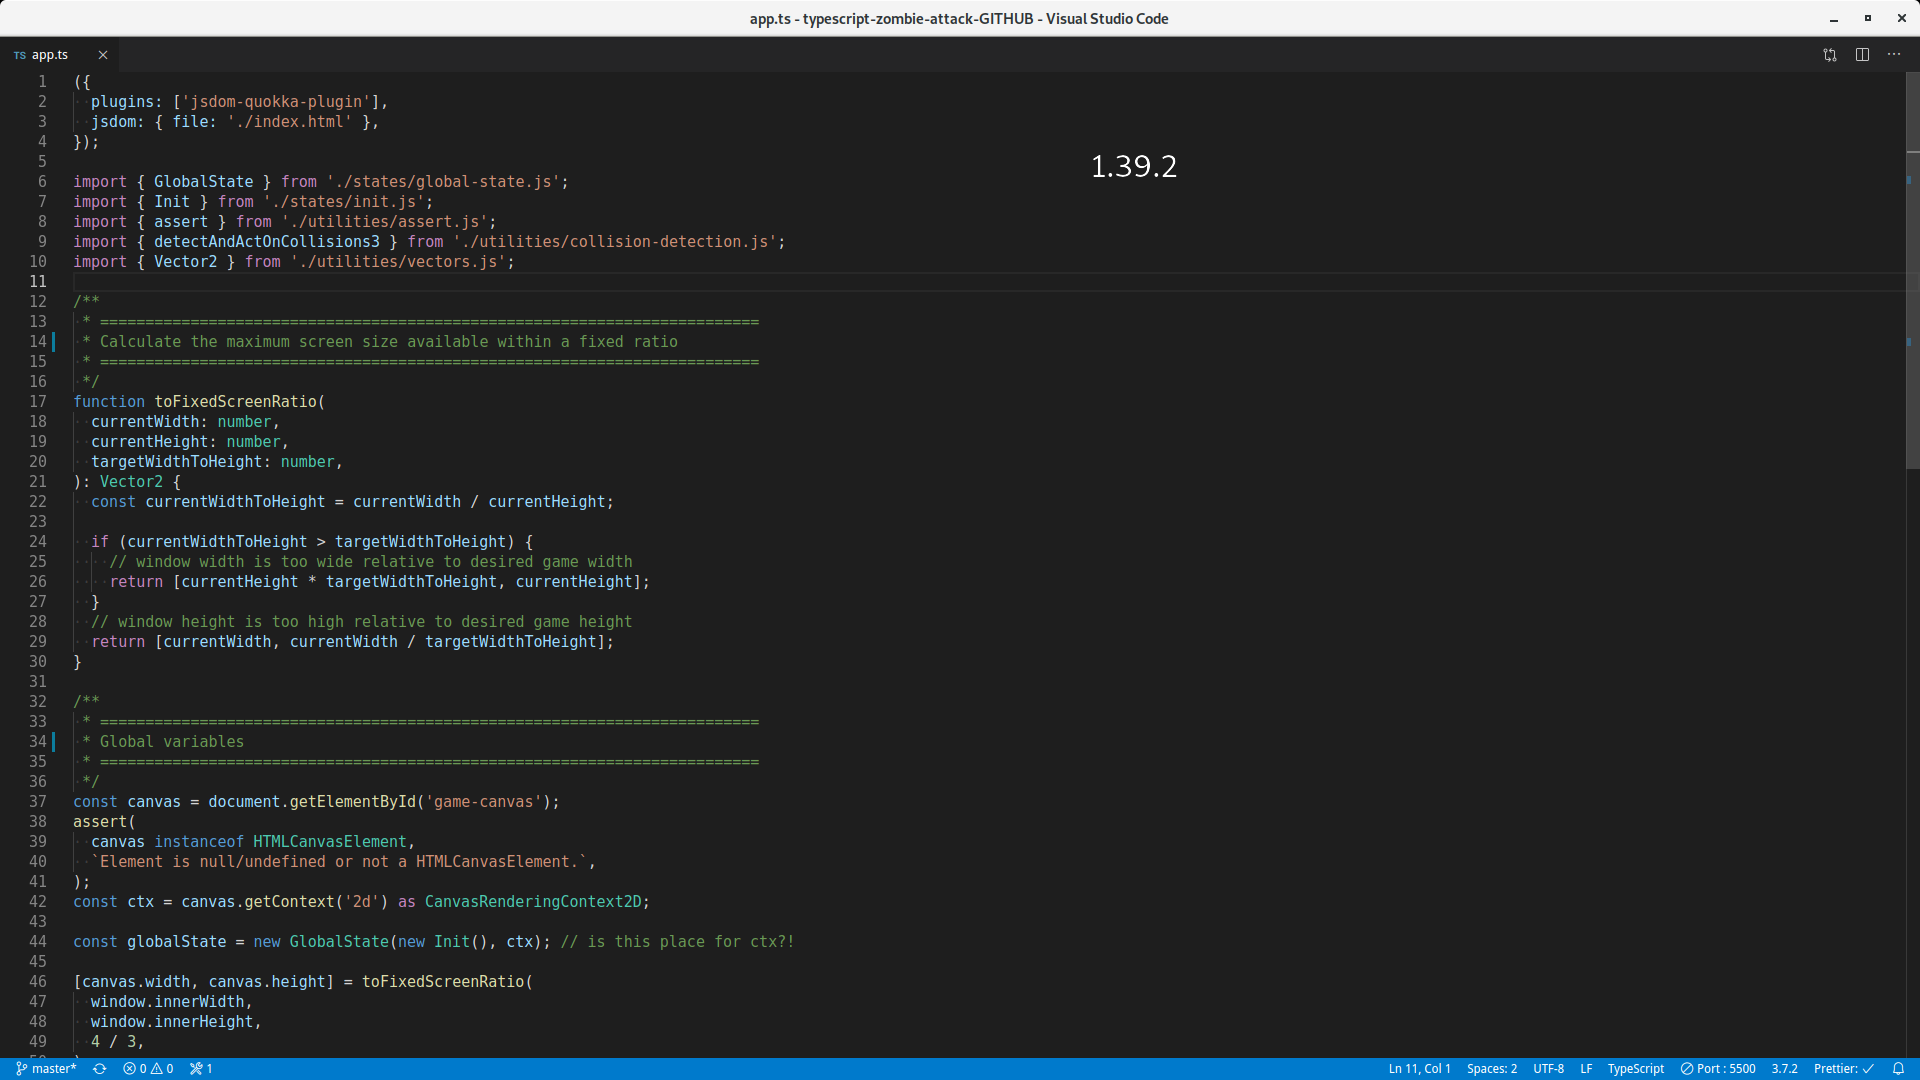The height and width of the screenshot is (1080, 1920).
Task: Click './utilities/collision-detection.js' import path
Action: [615, 242]
